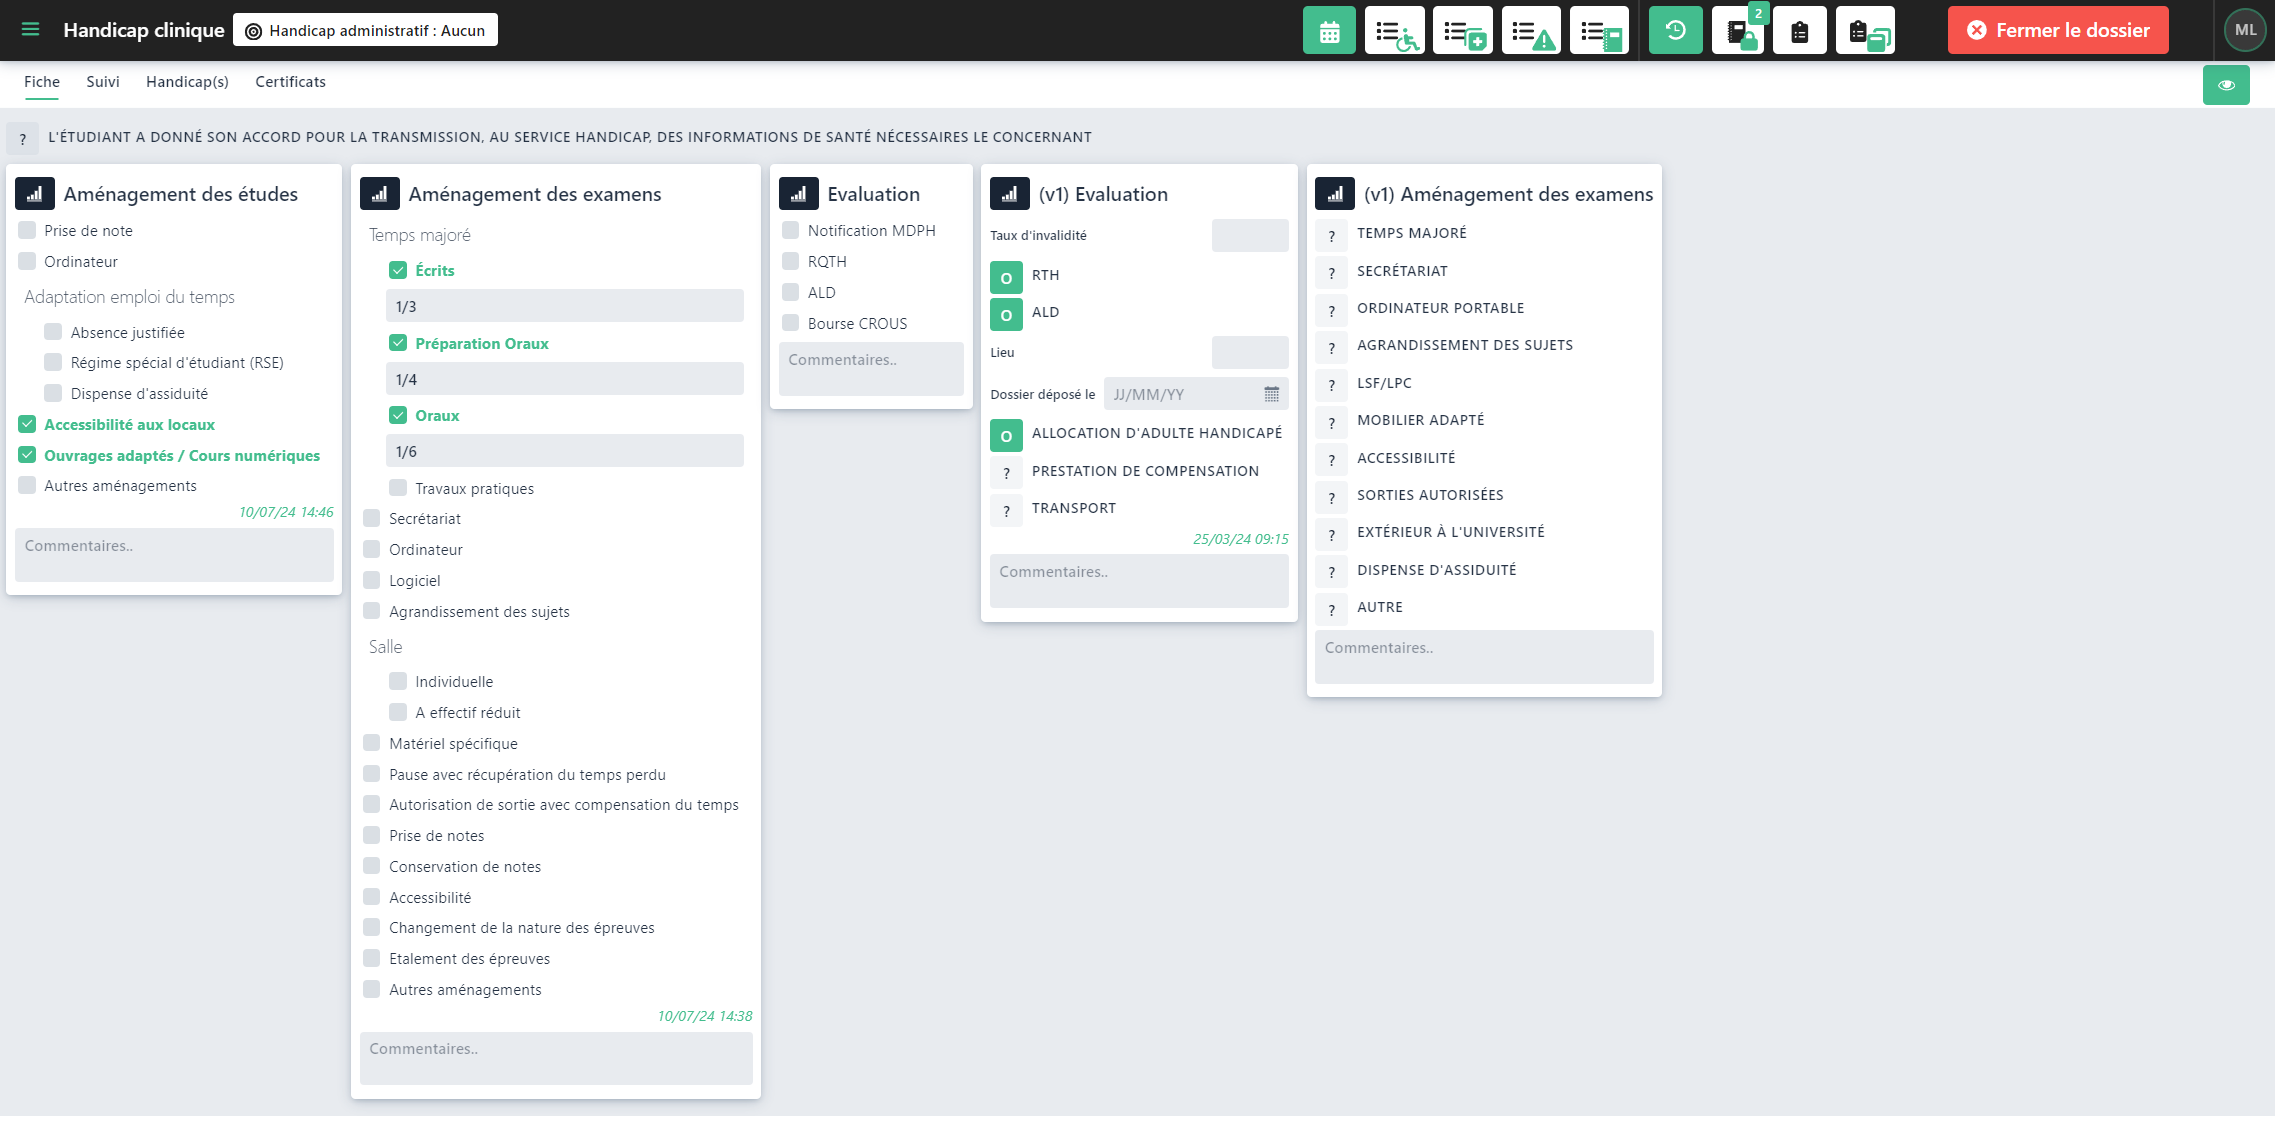Open the ML user avatar menu
This screenshot has width=2275, height=1132.
(x=2245, y=30)
